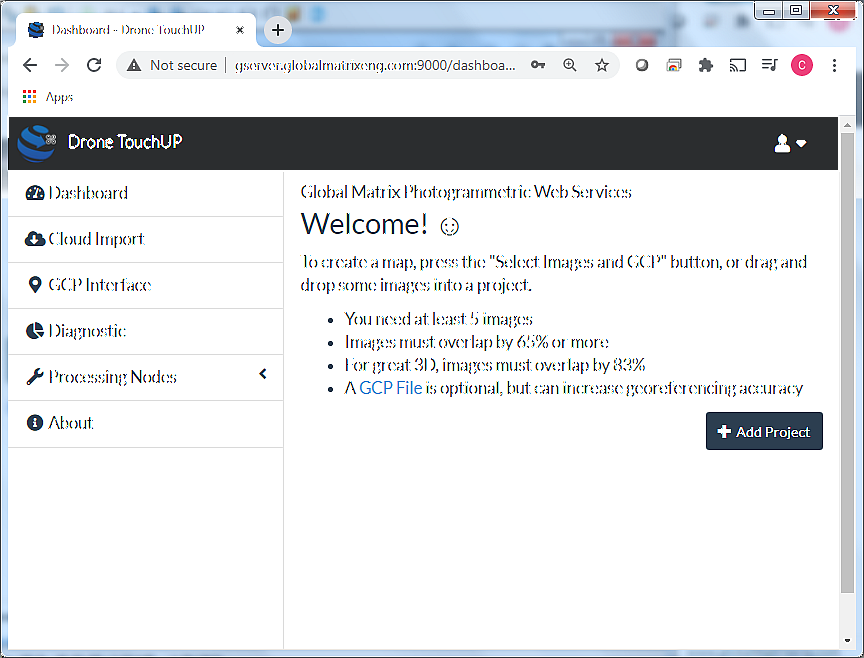Click the address bar URL field
This screenshot has width=864, height=658.
[375, 65]
